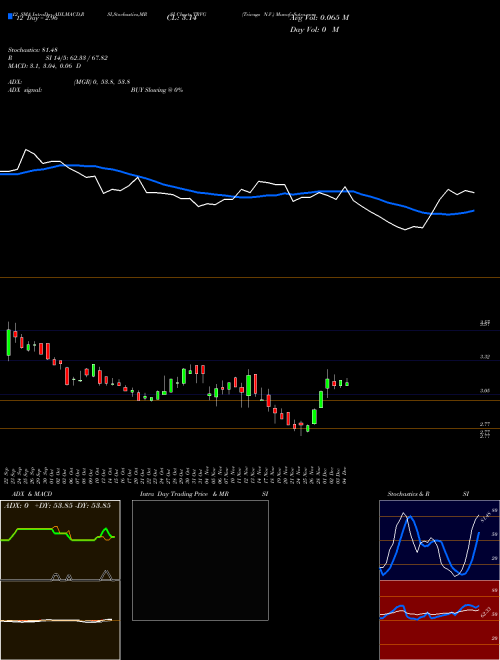Viewport: 500px width, 660px height.
Task: Click the 'Day Vol: 0 M' label
Action: 314,30
